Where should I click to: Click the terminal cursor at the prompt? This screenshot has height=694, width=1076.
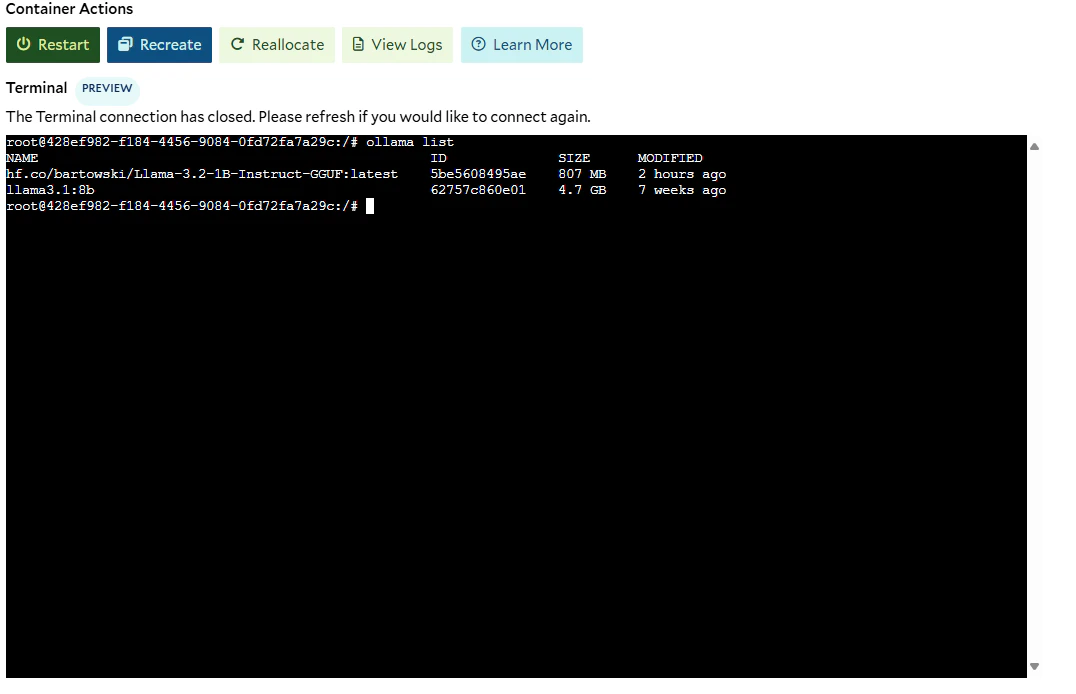tap(370, 206)
